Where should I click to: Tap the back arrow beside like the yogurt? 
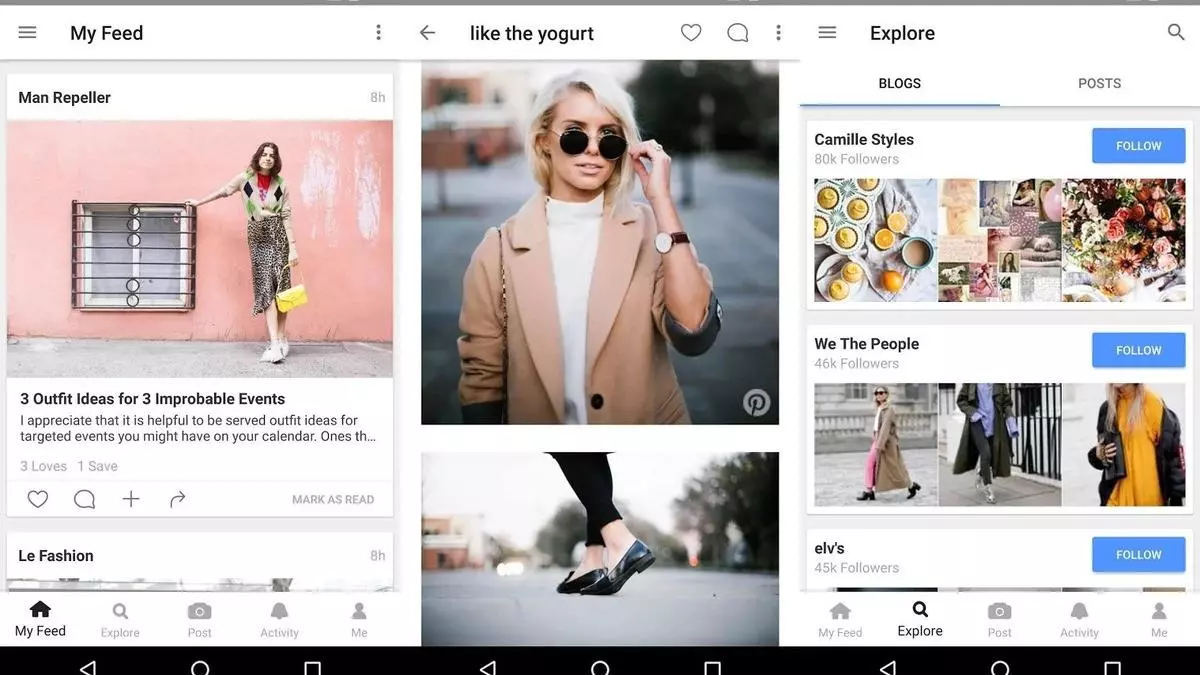coord(427,33)
